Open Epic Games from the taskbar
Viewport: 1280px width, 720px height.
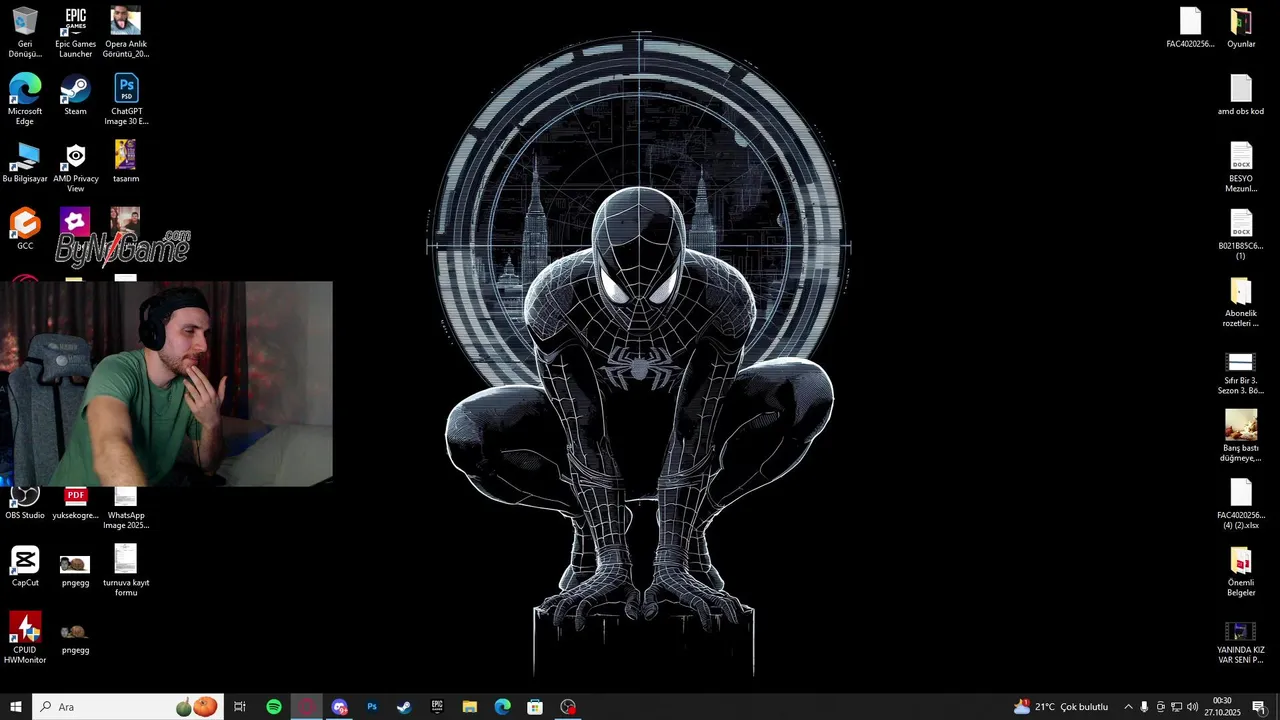click(437, 707)
